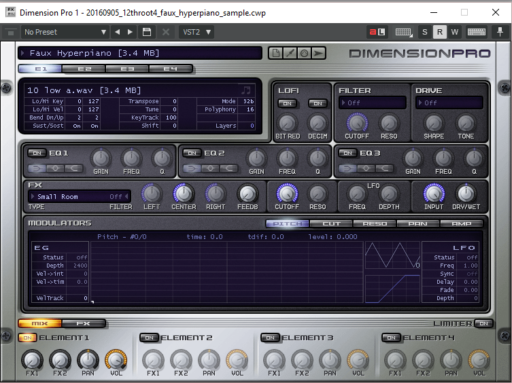Screen dimensions: 512x383
Task: Click the round dial icon beside program name
Action: [304, 53]
